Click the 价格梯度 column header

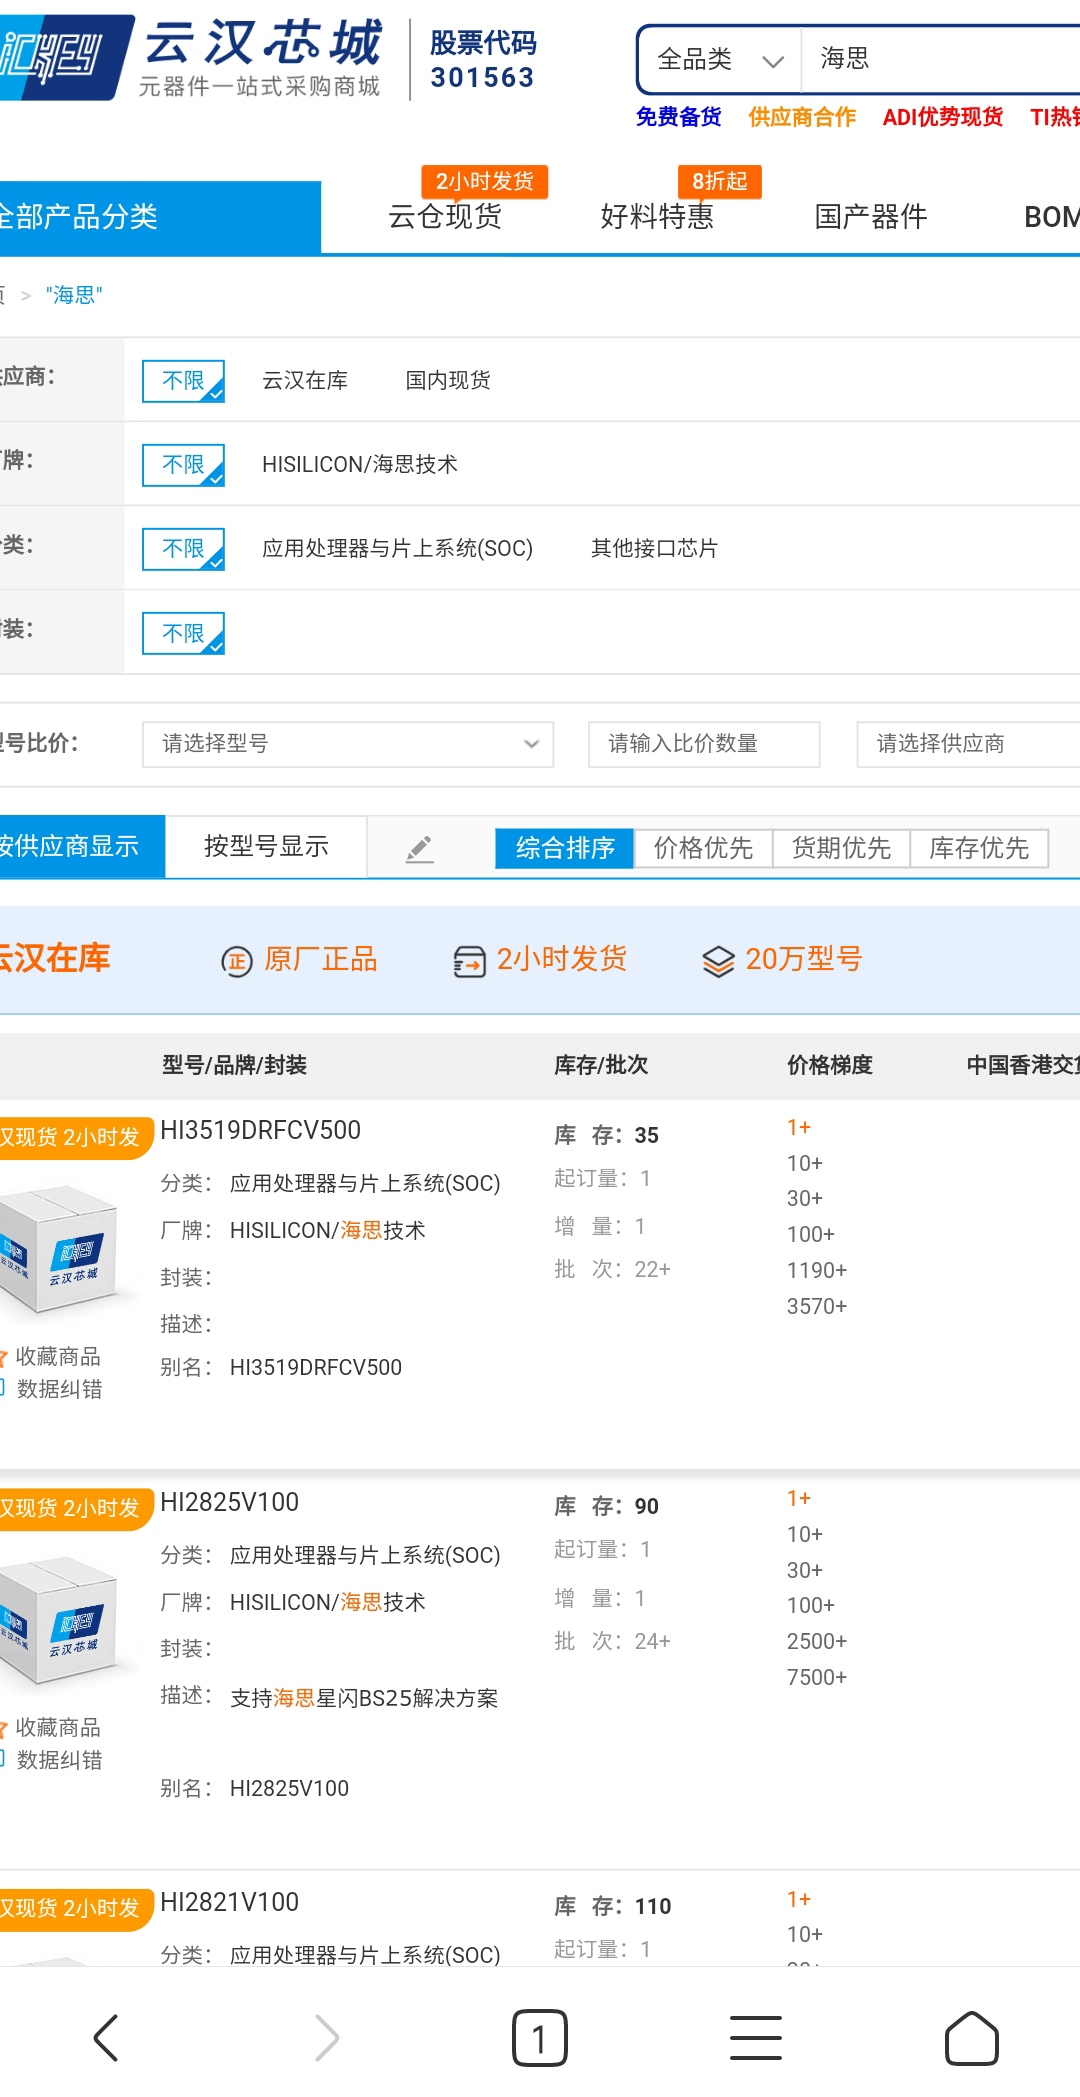[830, 1066]
